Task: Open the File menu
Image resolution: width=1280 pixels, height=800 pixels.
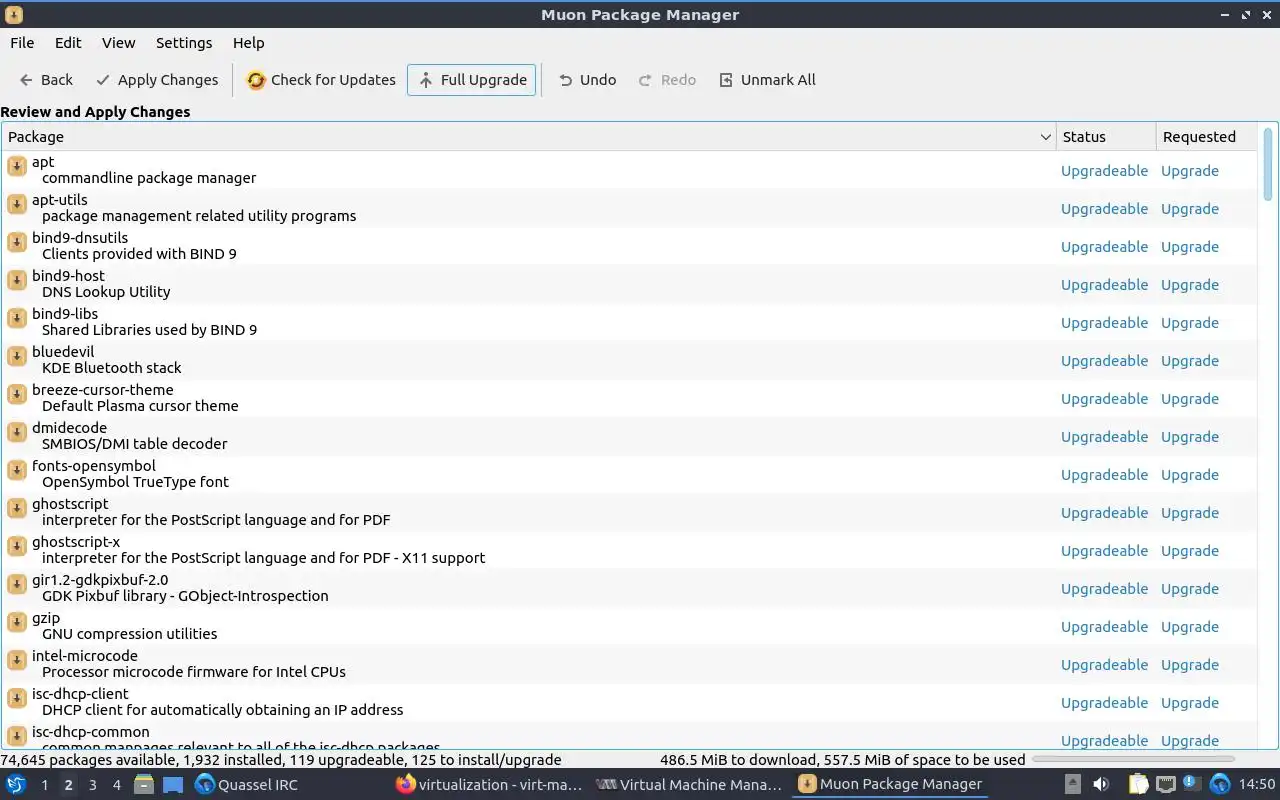Action: tap(22, 43)
